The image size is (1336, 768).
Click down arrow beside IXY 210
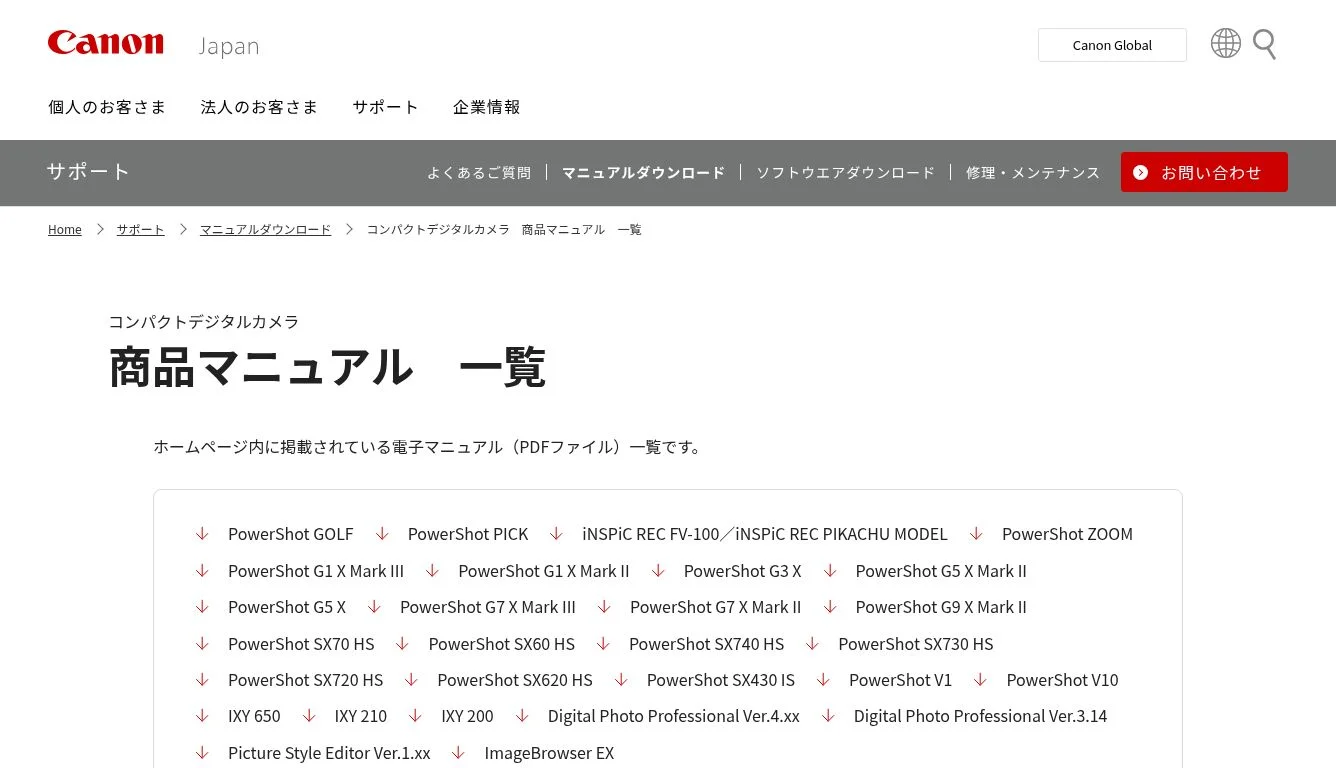coord(309,716)
